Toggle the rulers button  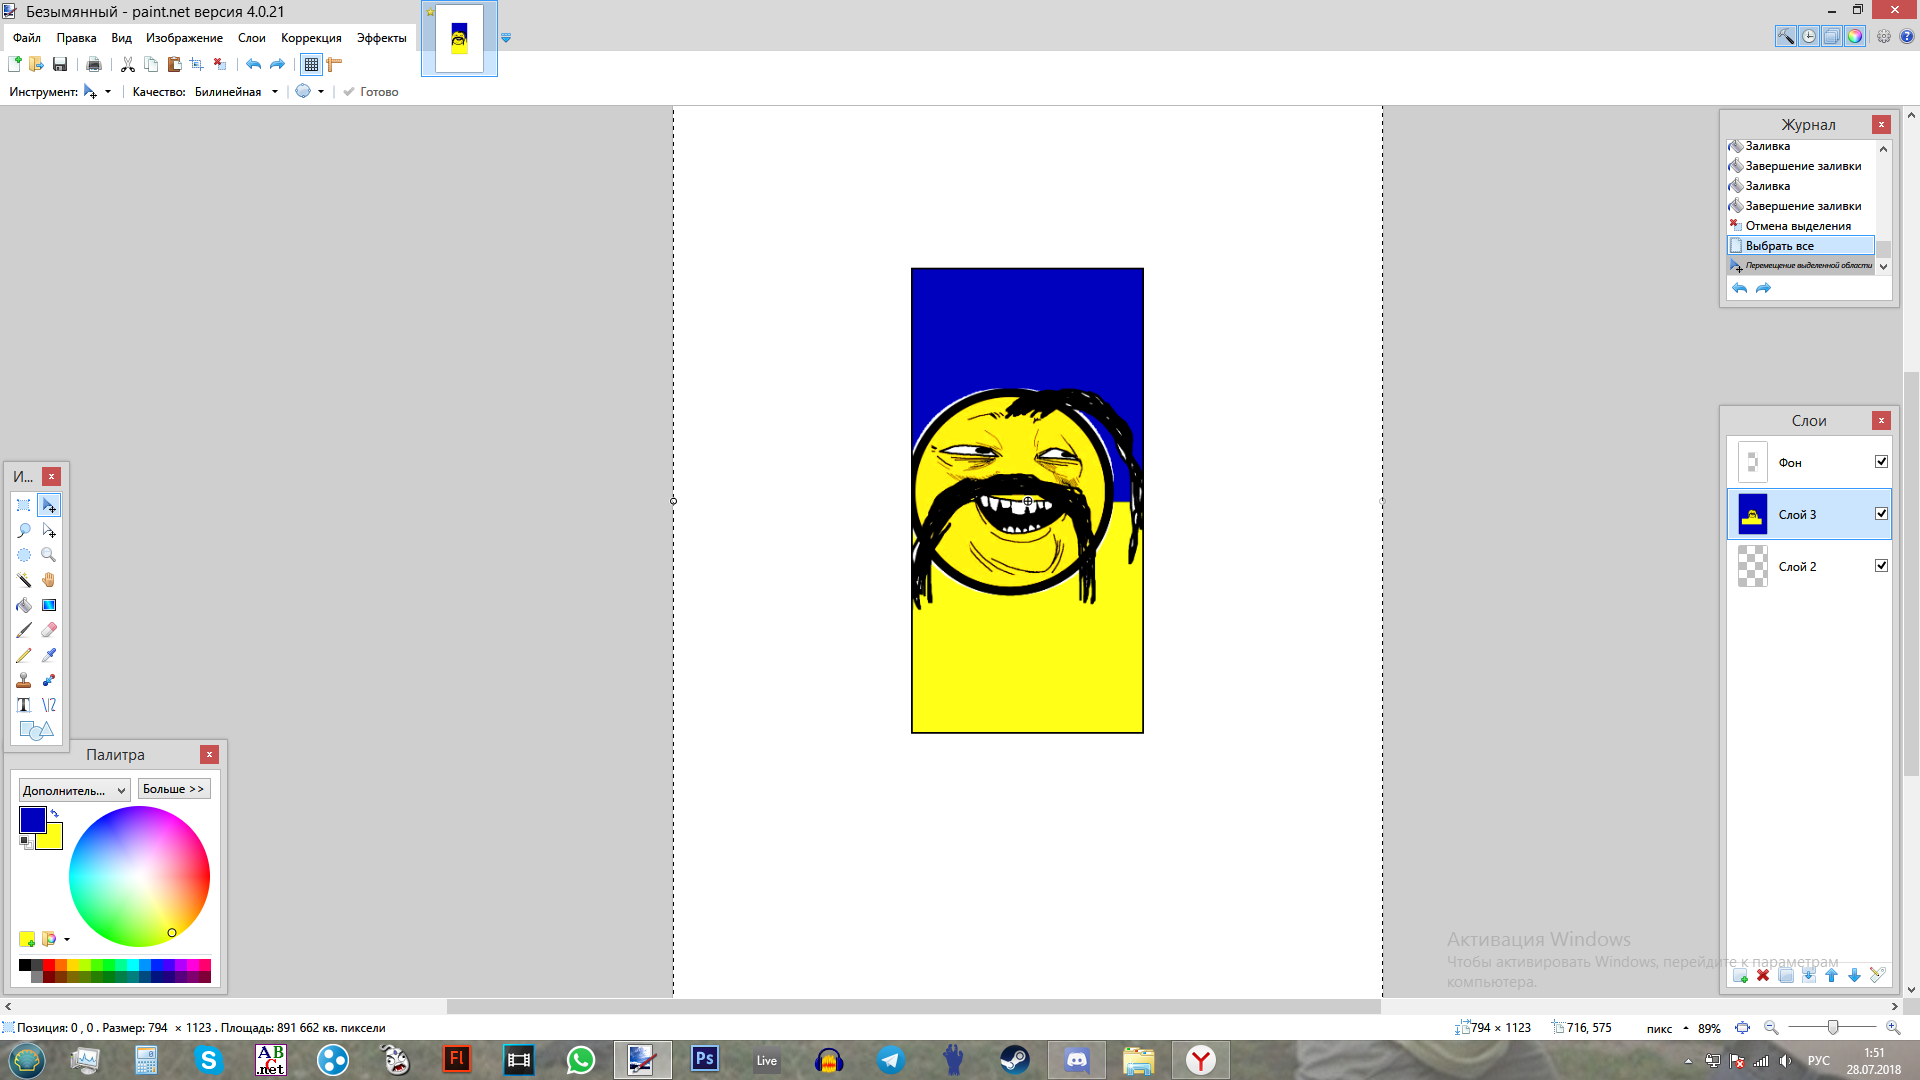pyautogui.click(x=334, y=64)
